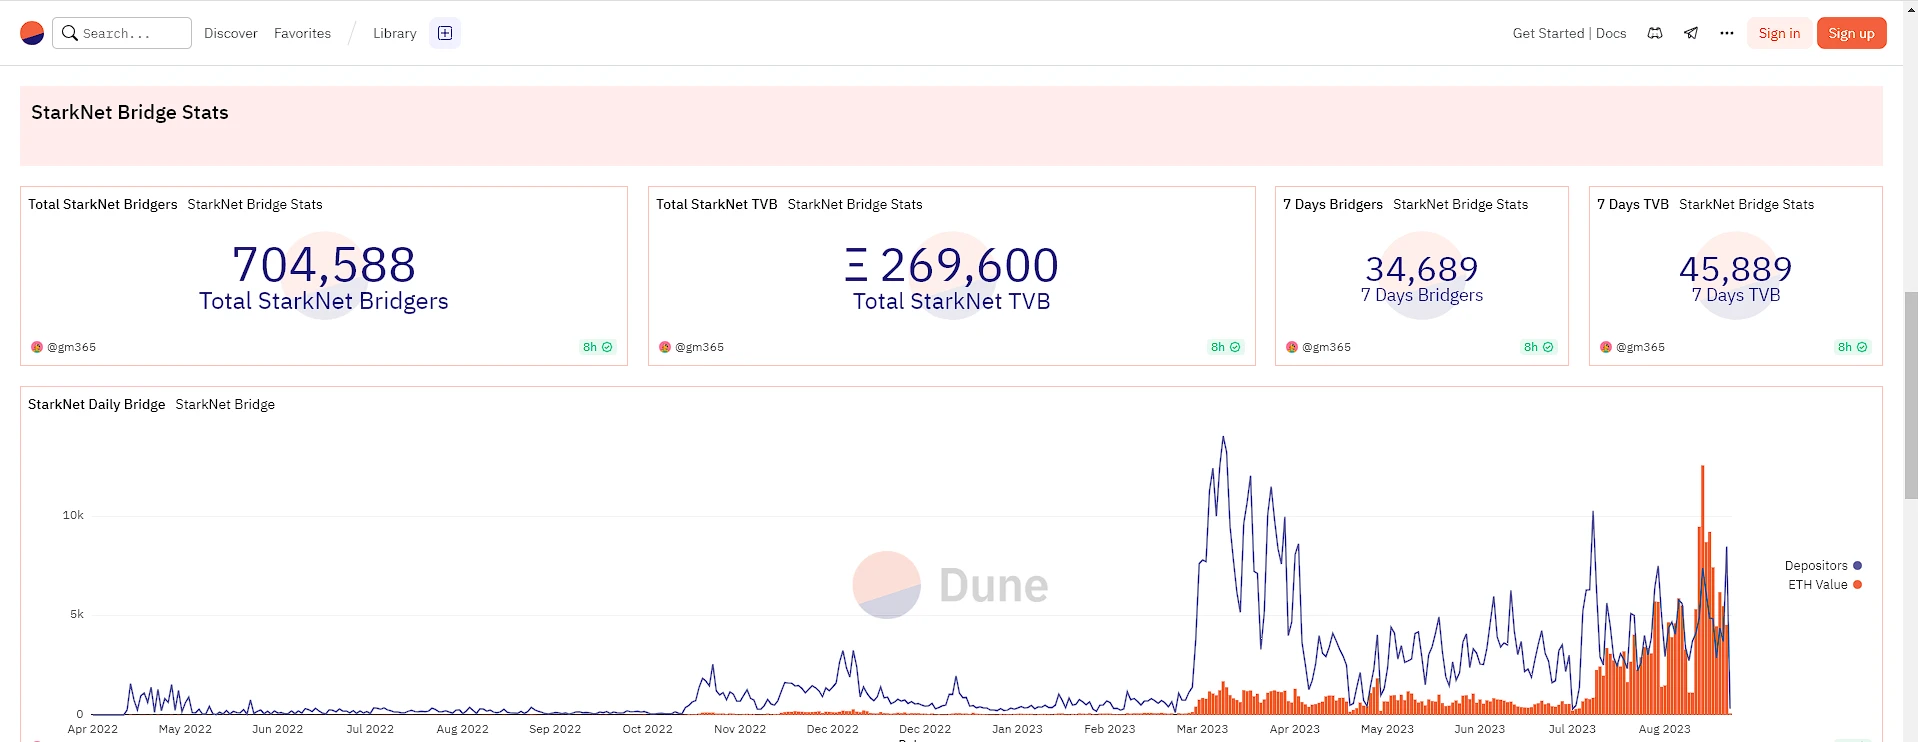Open Total StarkNet Bridgers query title
1918x742 pixels.
click(x=103, y=204)
